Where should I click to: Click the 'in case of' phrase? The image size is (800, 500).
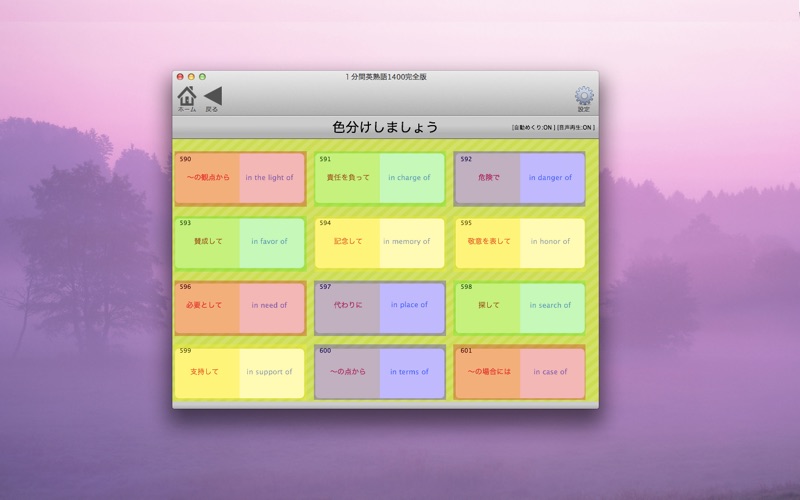click(550, 372)
